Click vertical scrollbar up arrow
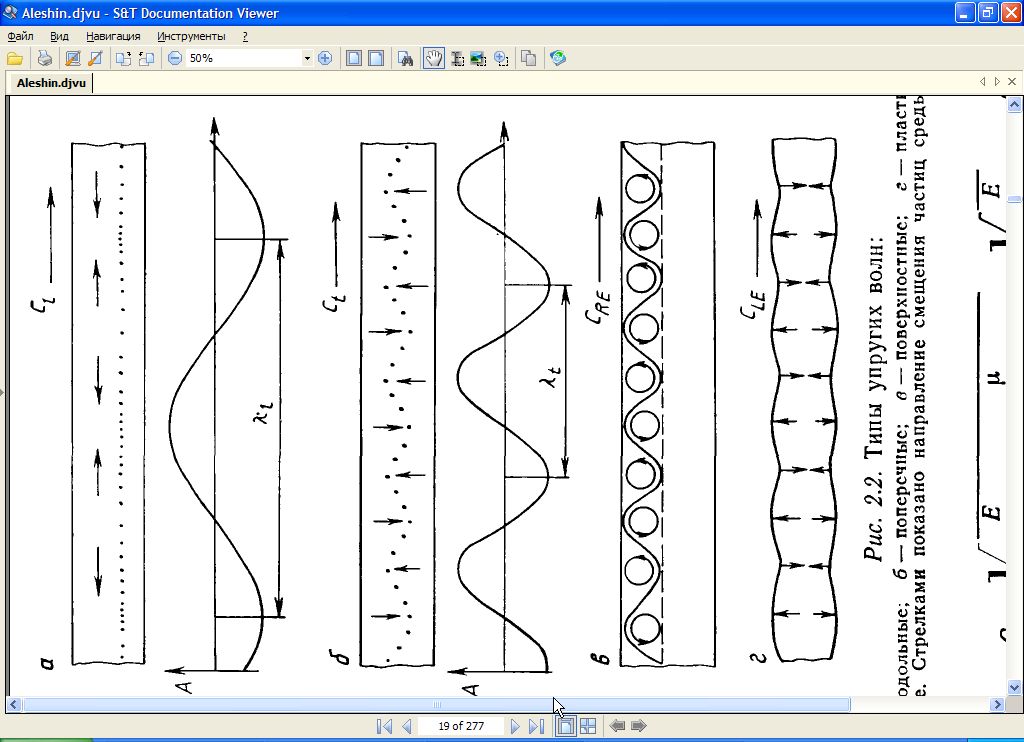Image resolution: width=1024 pixels, height=742 pixels. (1014, 104)
